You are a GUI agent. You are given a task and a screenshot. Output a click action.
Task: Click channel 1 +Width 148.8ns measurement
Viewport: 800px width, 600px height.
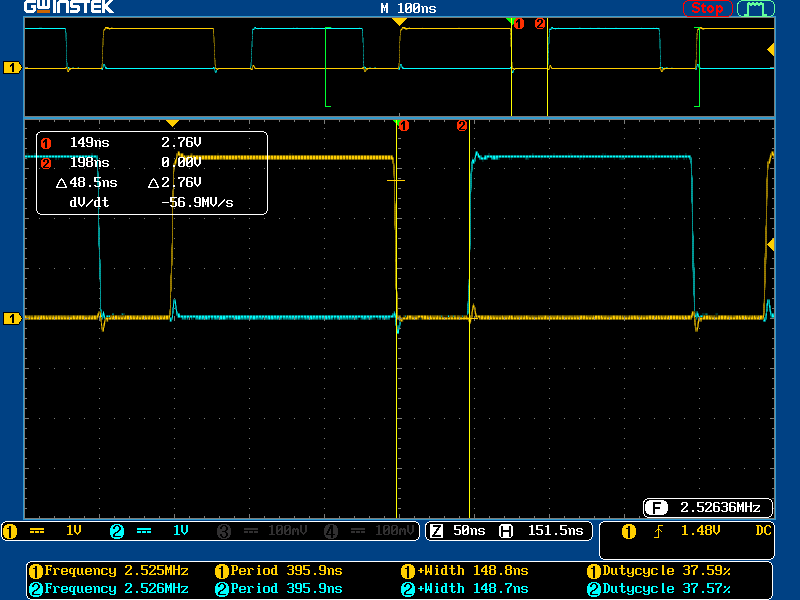point(465,570)
